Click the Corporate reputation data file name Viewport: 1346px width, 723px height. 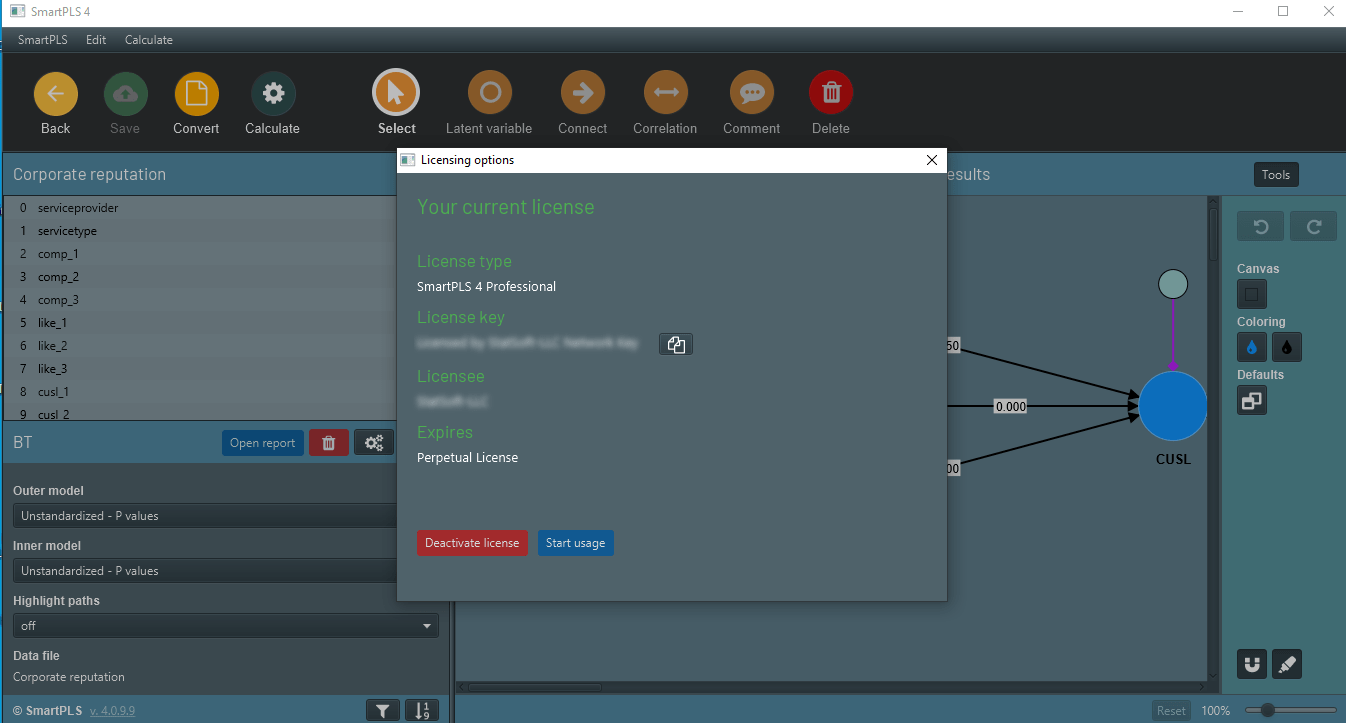coord(69,677)
